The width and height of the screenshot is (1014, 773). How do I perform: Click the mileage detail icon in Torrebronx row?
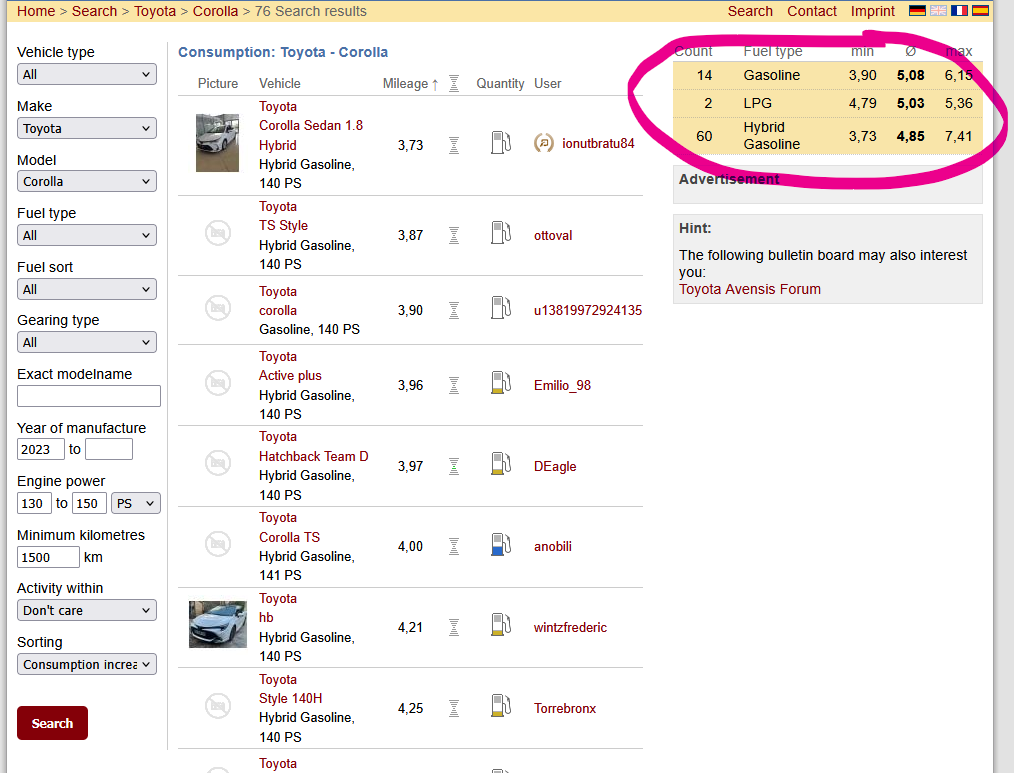454,708
